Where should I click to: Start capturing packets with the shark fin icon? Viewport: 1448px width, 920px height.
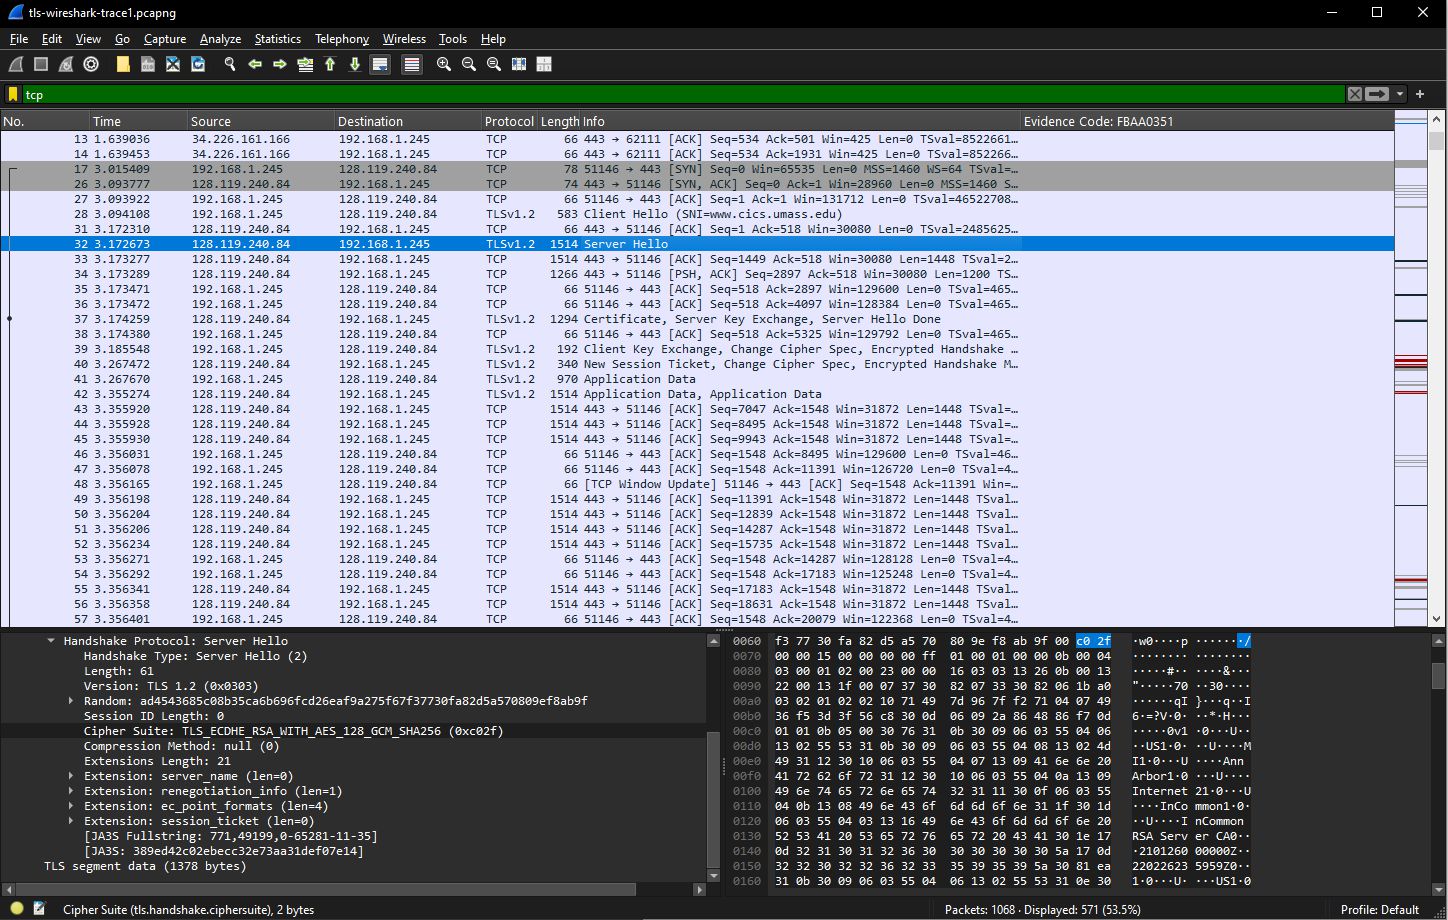15,64
